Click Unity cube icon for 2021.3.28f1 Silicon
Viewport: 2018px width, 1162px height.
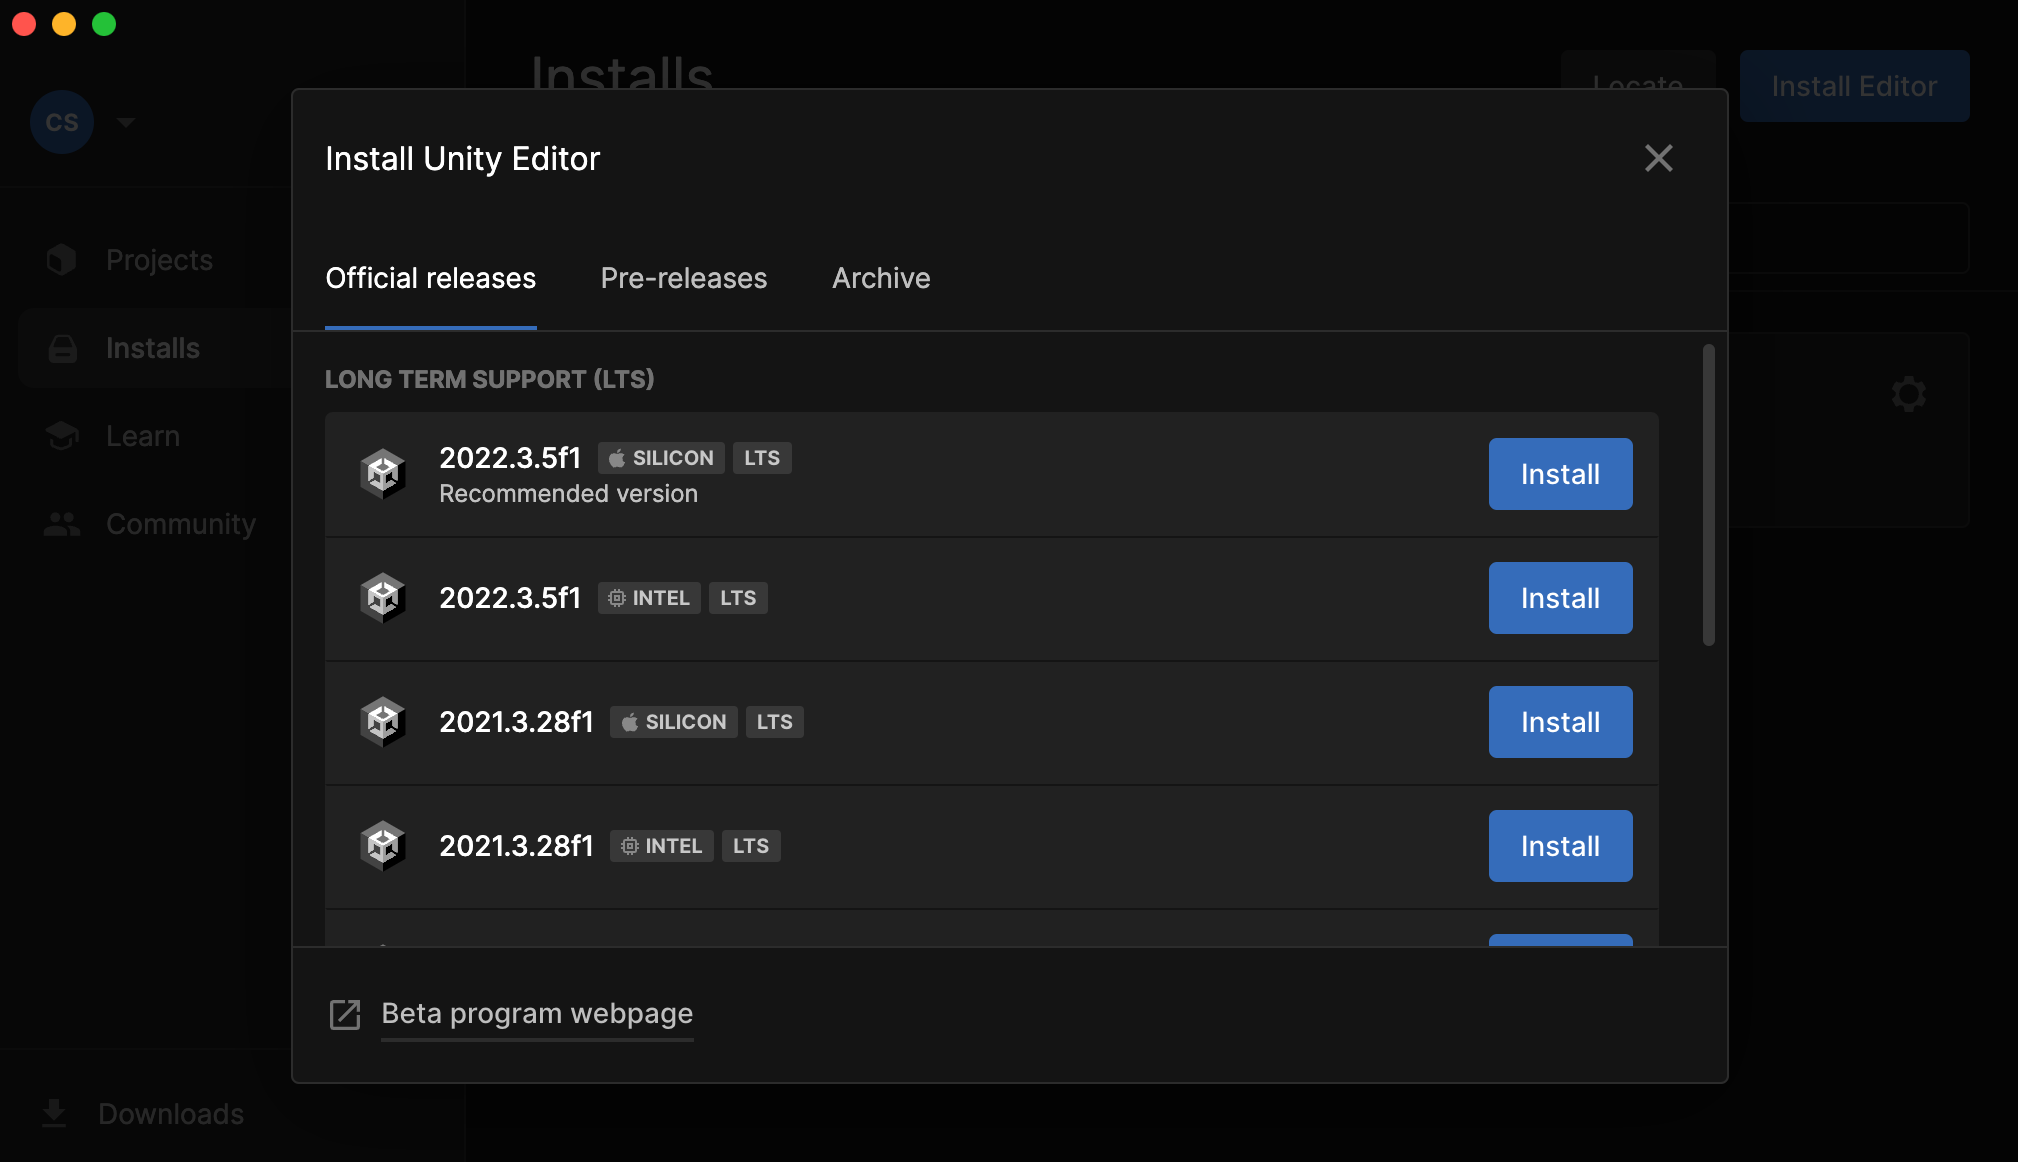click(x=383, y=722)
